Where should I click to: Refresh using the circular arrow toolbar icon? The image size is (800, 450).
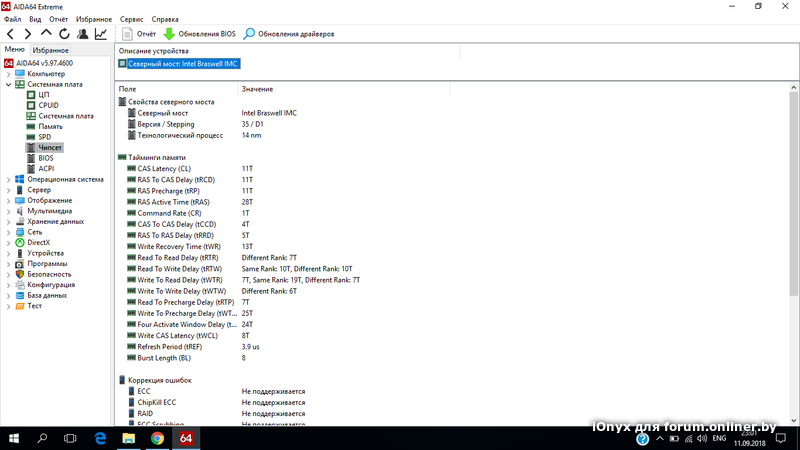coord(64,34)
